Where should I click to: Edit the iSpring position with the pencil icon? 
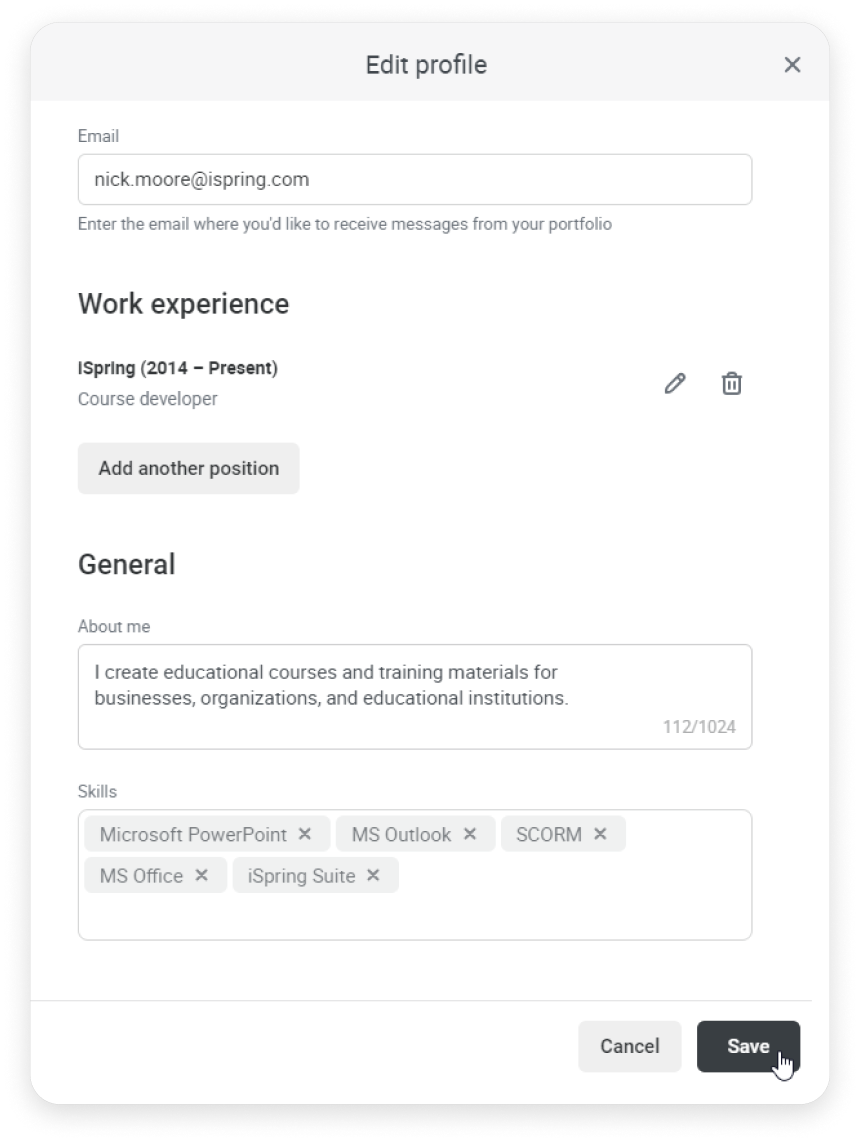[x=675, y=383]
